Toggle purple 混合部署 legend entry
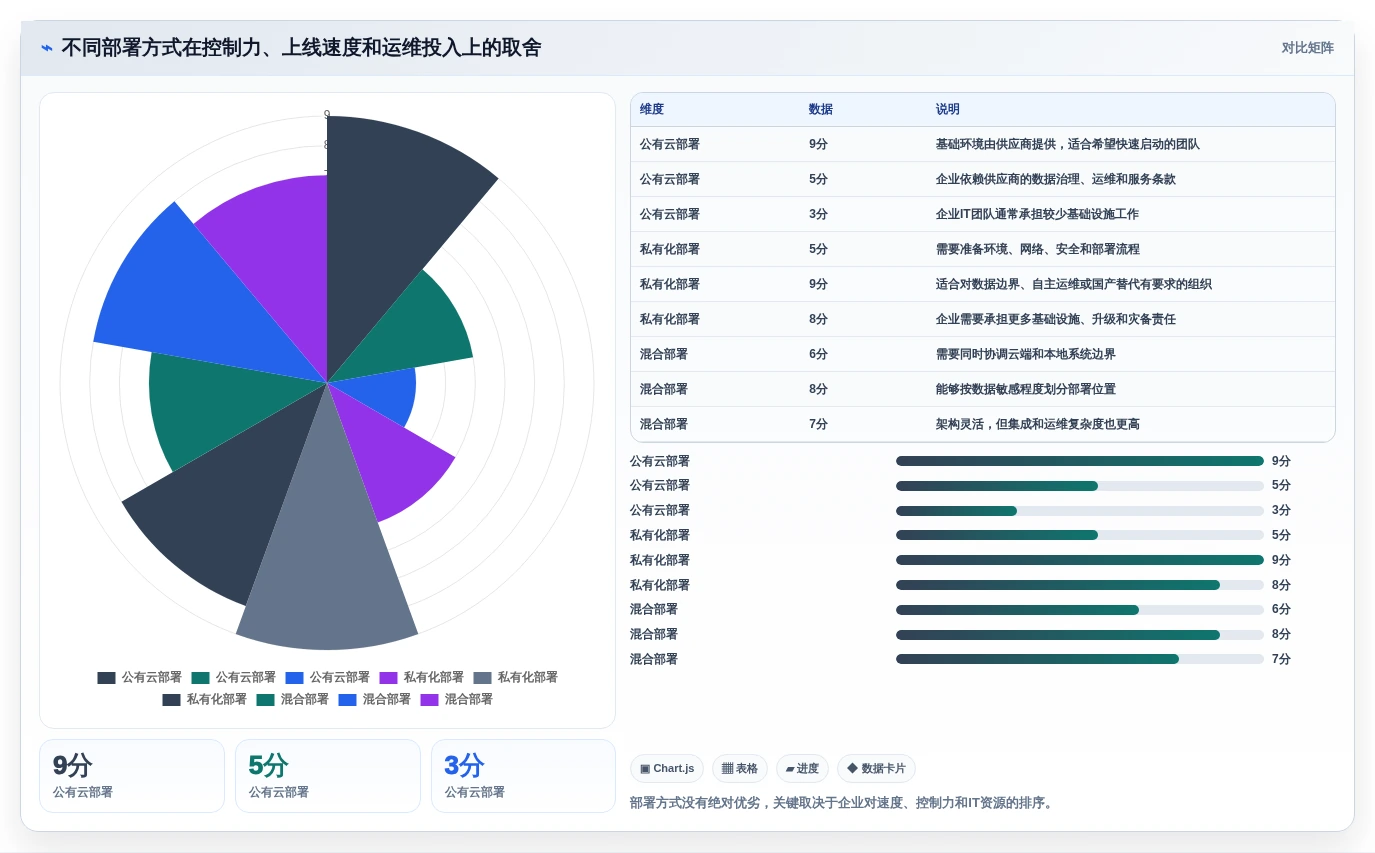Viewport: 1375px width, 853px height. click(x=456, y=700)
